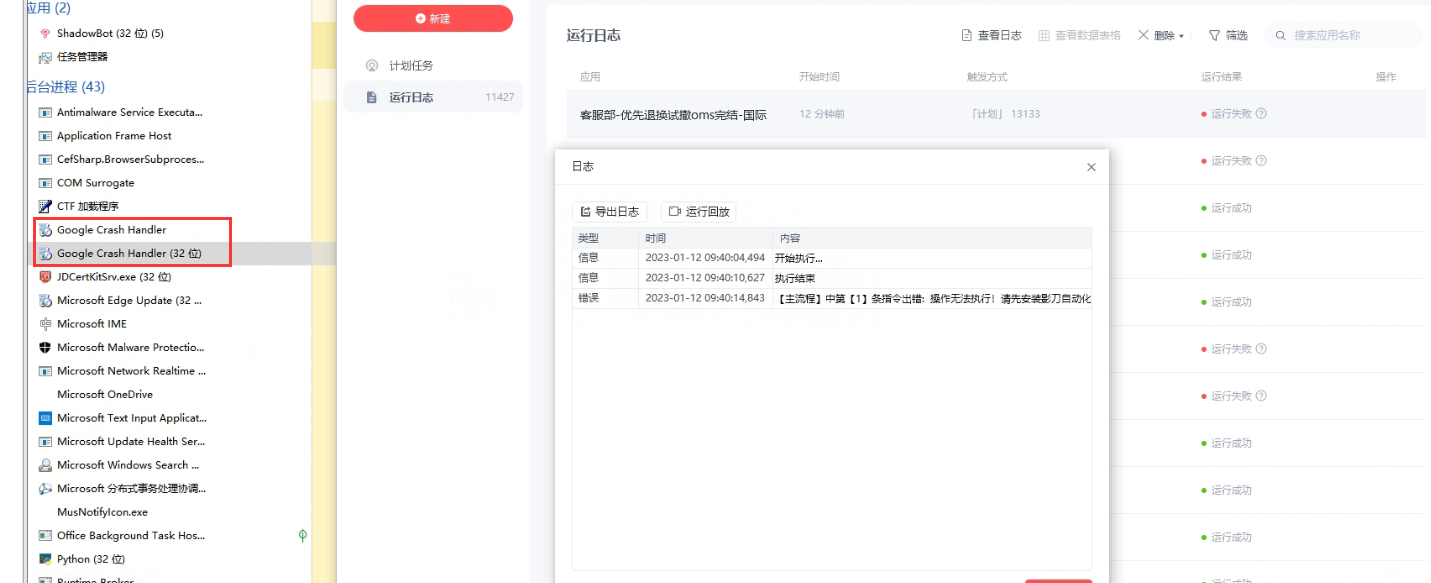Click the 触发方式 column header
The height and width of the screenshot is (583, 1431).
(x=987, y=77)
